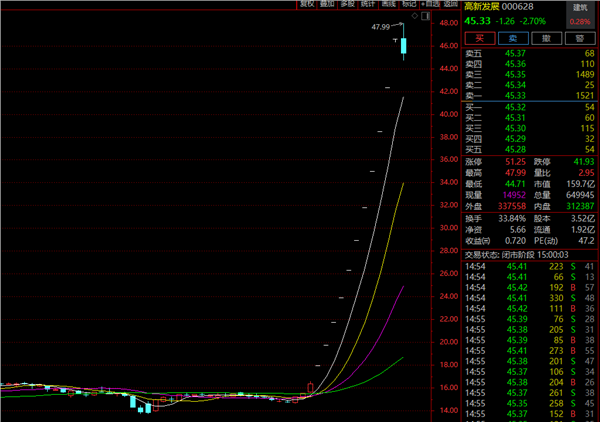The image size is (600, 422).
Task: Select the 14:55 trade with volume 76 S
Action: pyautogui.click(x=530, y=319)
